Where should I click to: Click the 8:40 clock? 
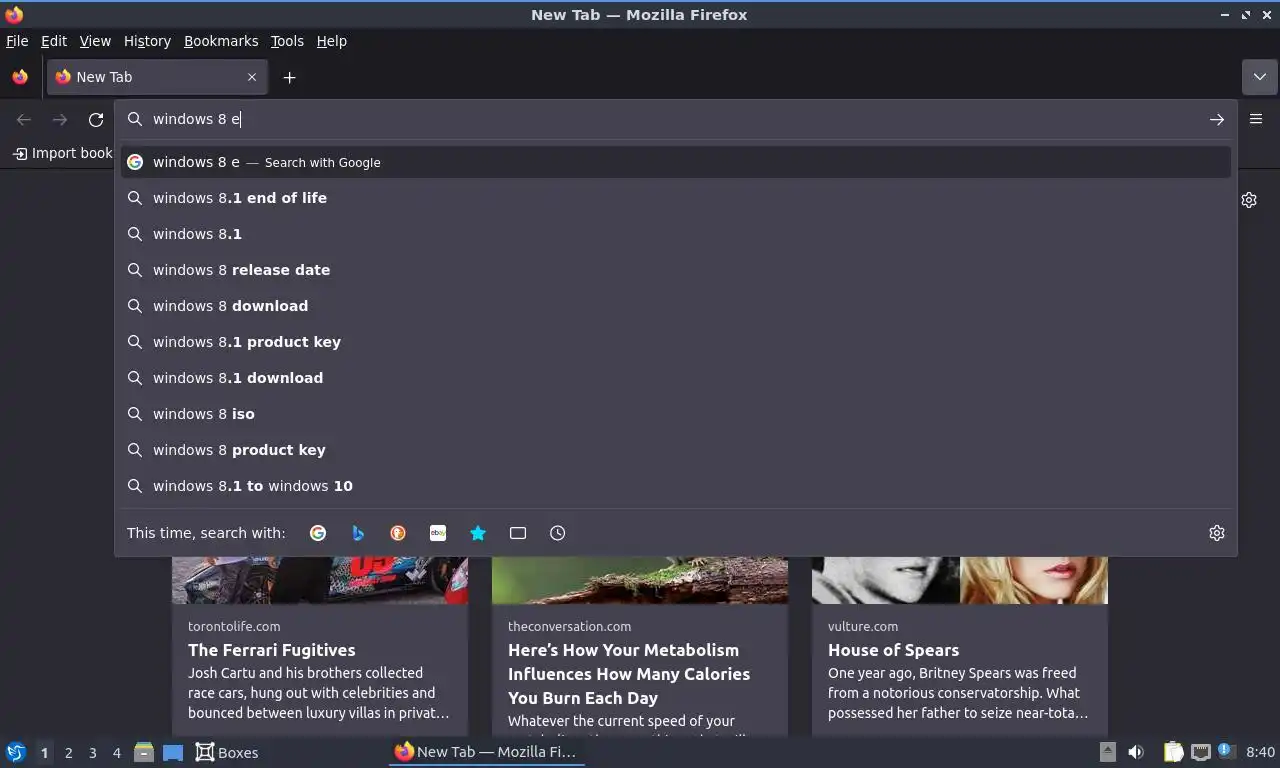(1260, 752)
